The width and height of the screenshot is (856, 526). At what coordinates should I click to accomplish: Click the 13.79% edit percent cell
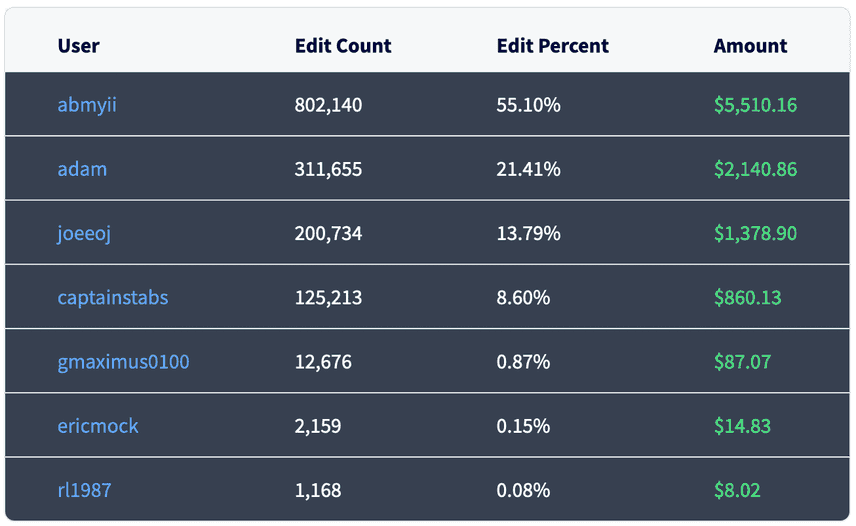(528, 234)
